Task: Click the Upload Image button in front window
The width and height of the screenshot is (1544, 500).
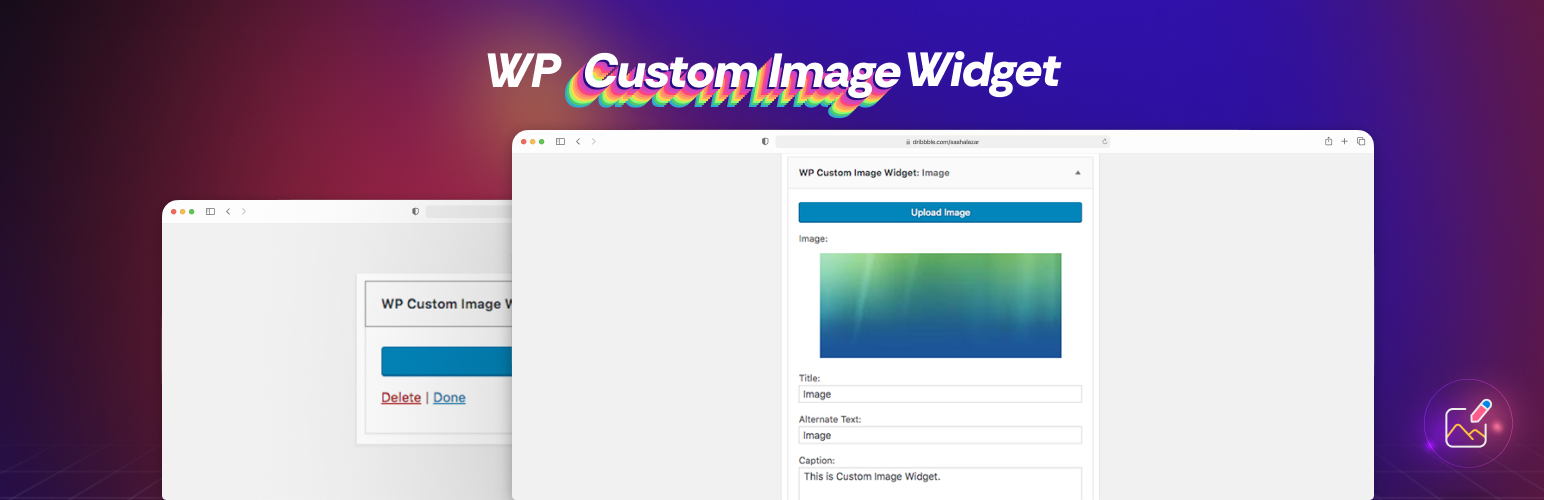Action: point(940,212)
